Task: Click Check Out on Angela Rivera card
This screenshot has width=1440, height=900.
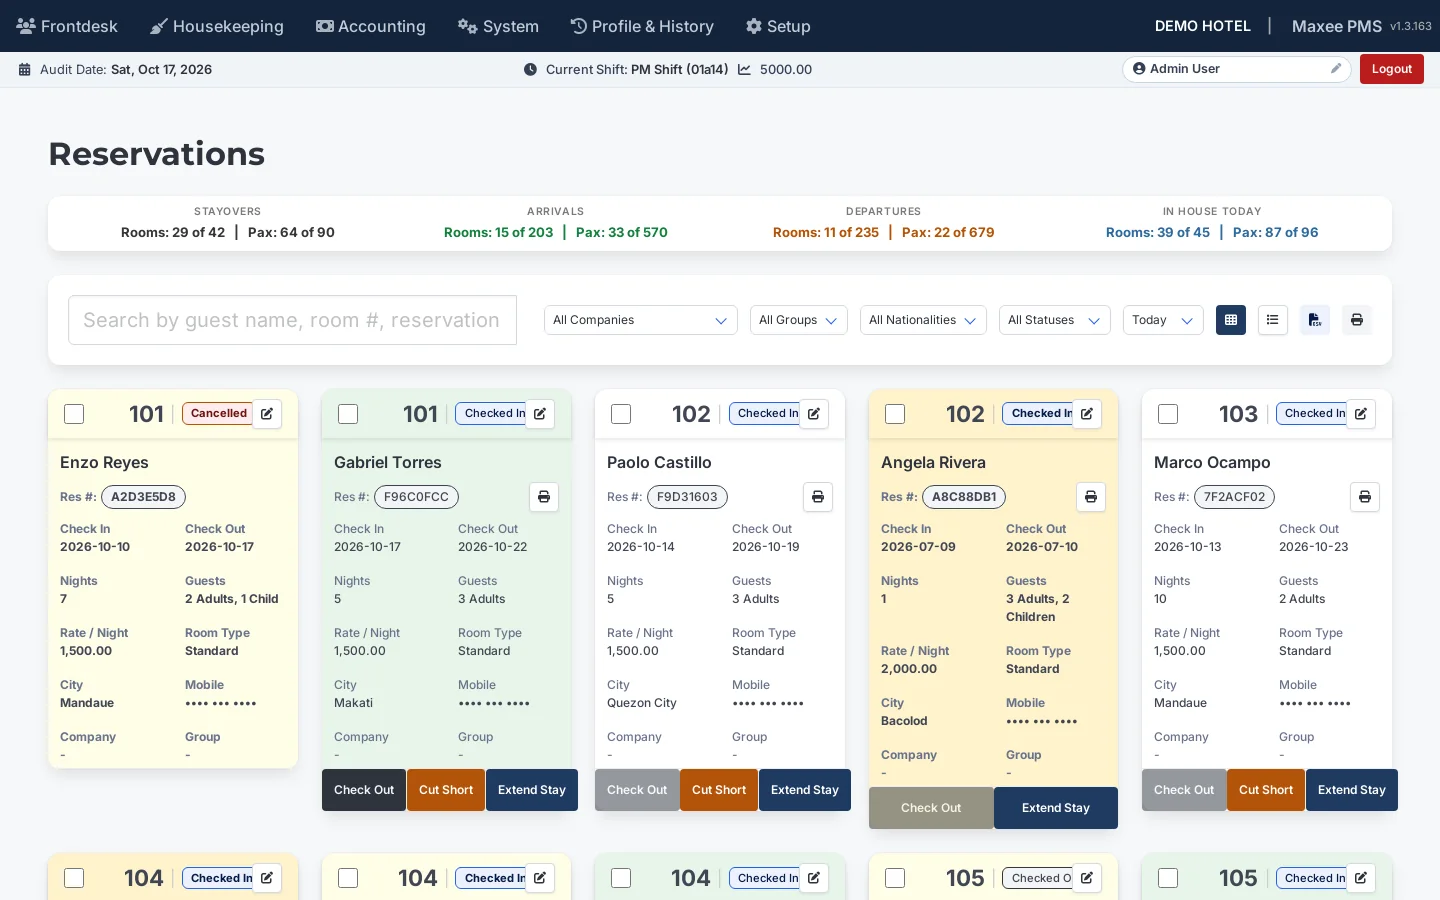Action: click(x=931, y=808)
